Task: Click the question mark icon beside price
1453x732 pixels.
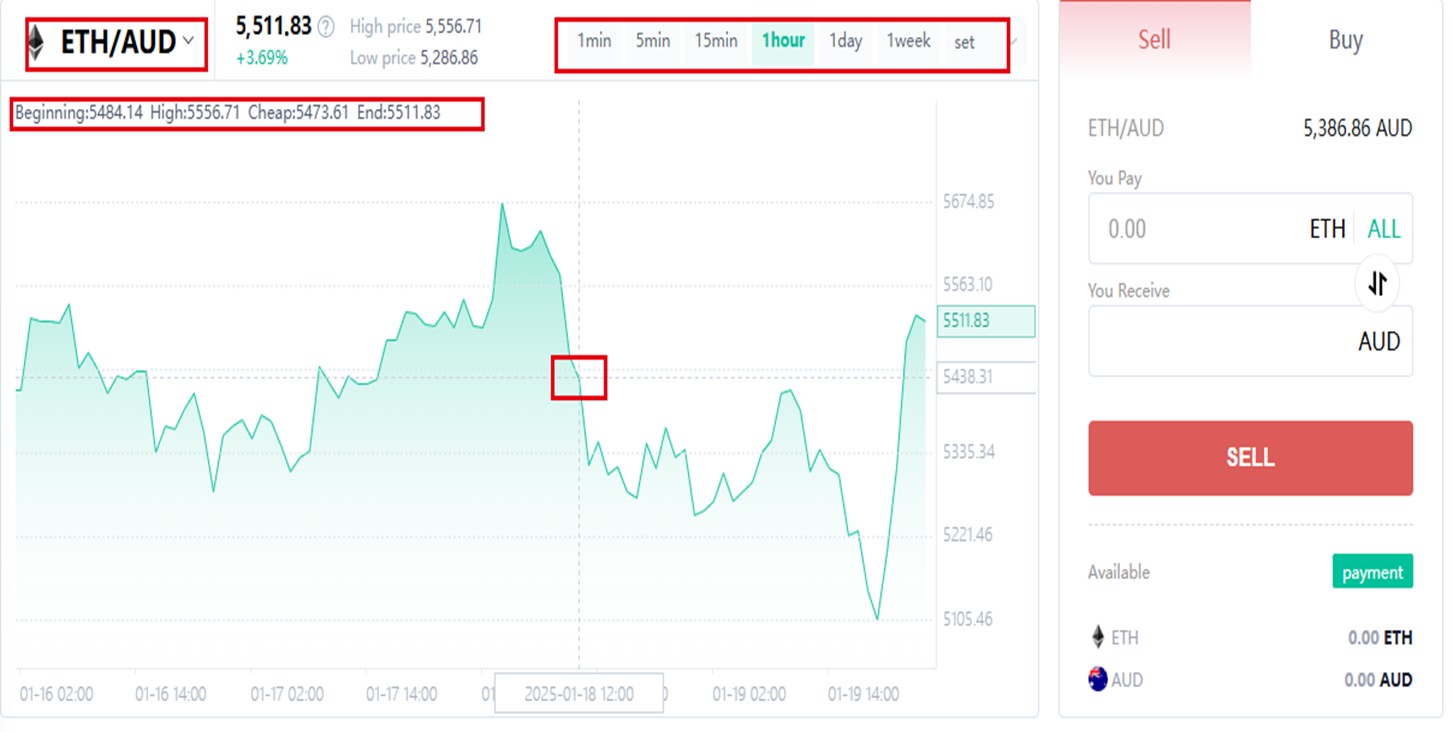Action: click(x=325, y=26)
